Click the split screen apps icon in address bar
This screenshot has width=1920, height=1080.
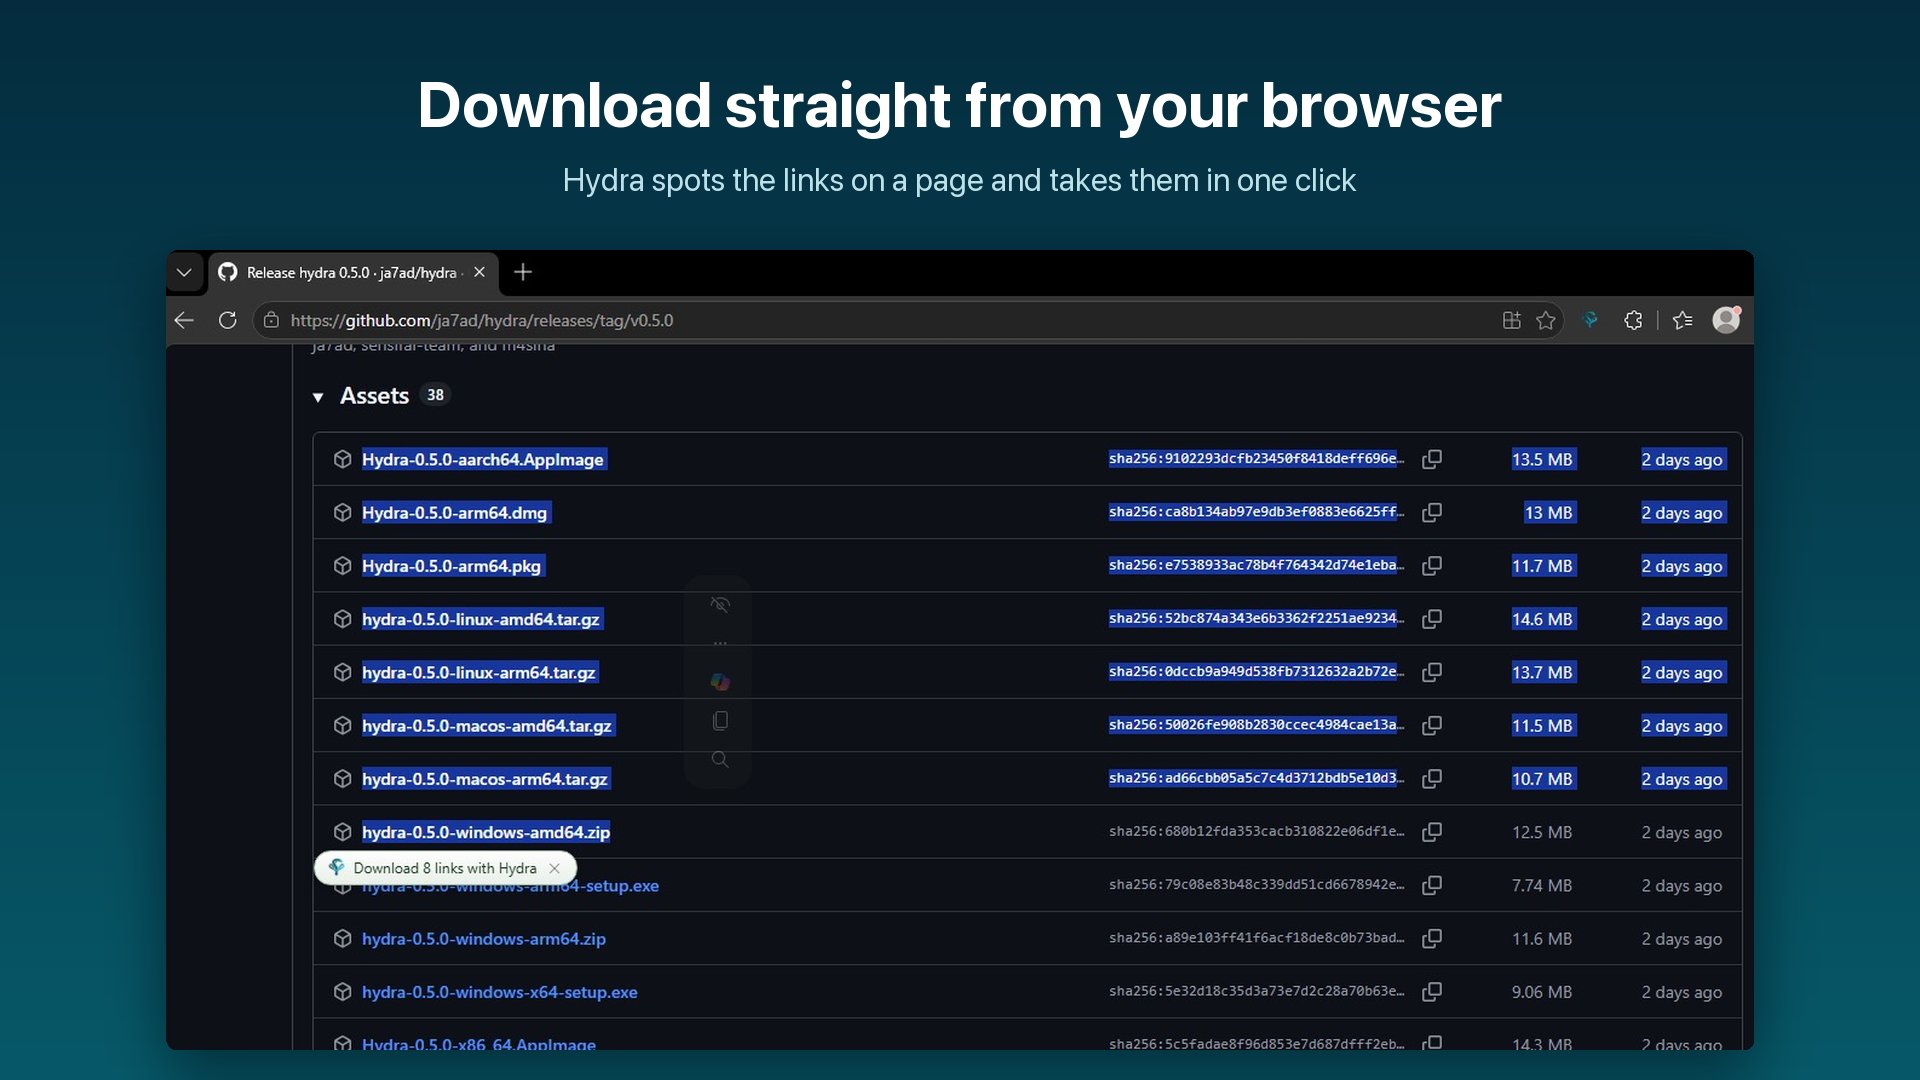[x=1512, y=320]
